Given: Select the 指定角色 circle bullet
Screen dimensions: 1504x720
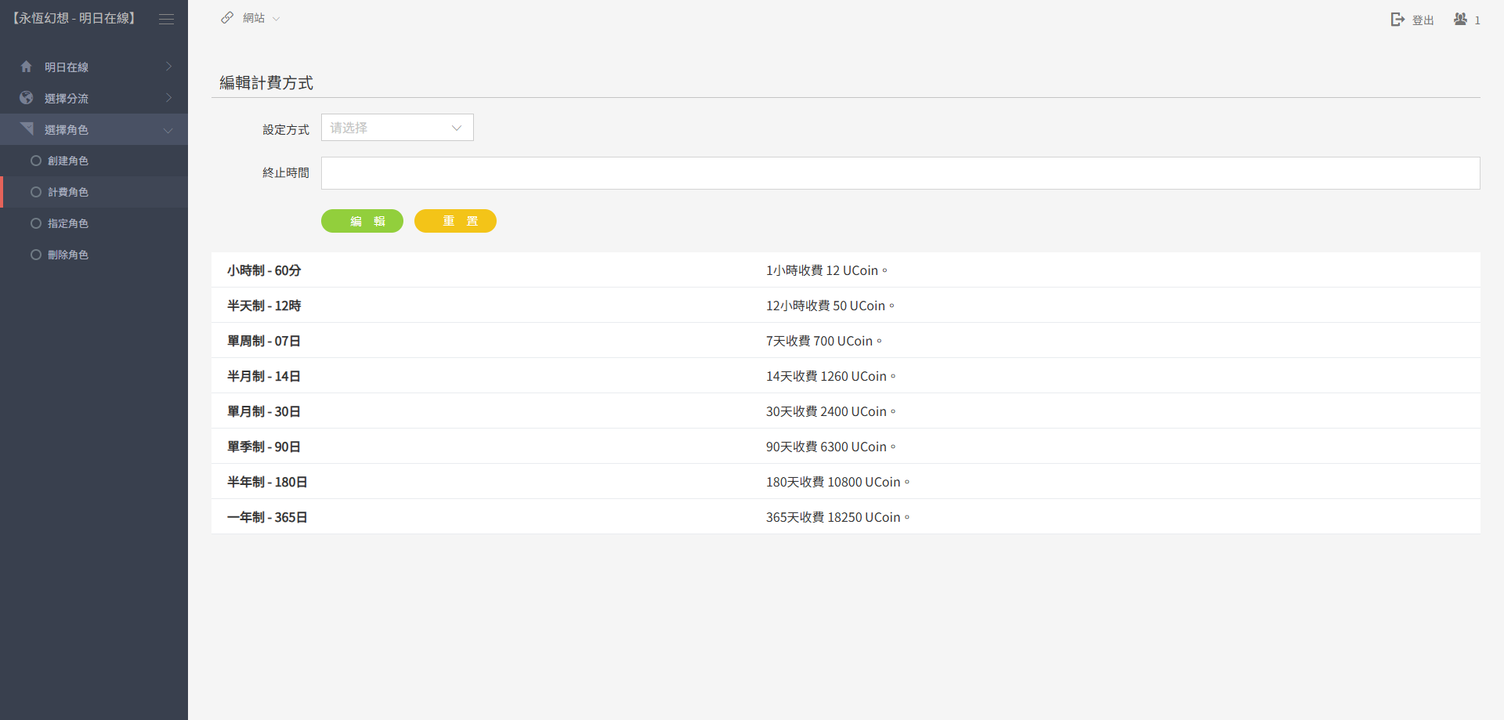Looking at the screenshot, I should coord(36,224).
